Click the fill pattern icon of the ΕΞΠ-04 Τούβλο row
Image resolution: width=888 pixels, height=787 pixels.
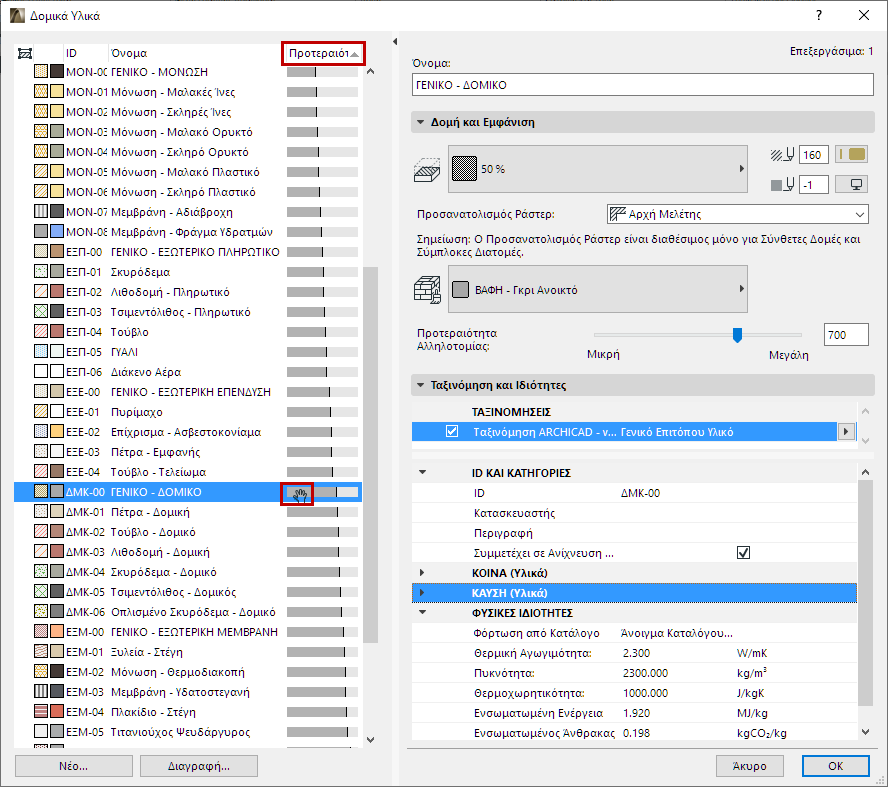pos(41,332)
